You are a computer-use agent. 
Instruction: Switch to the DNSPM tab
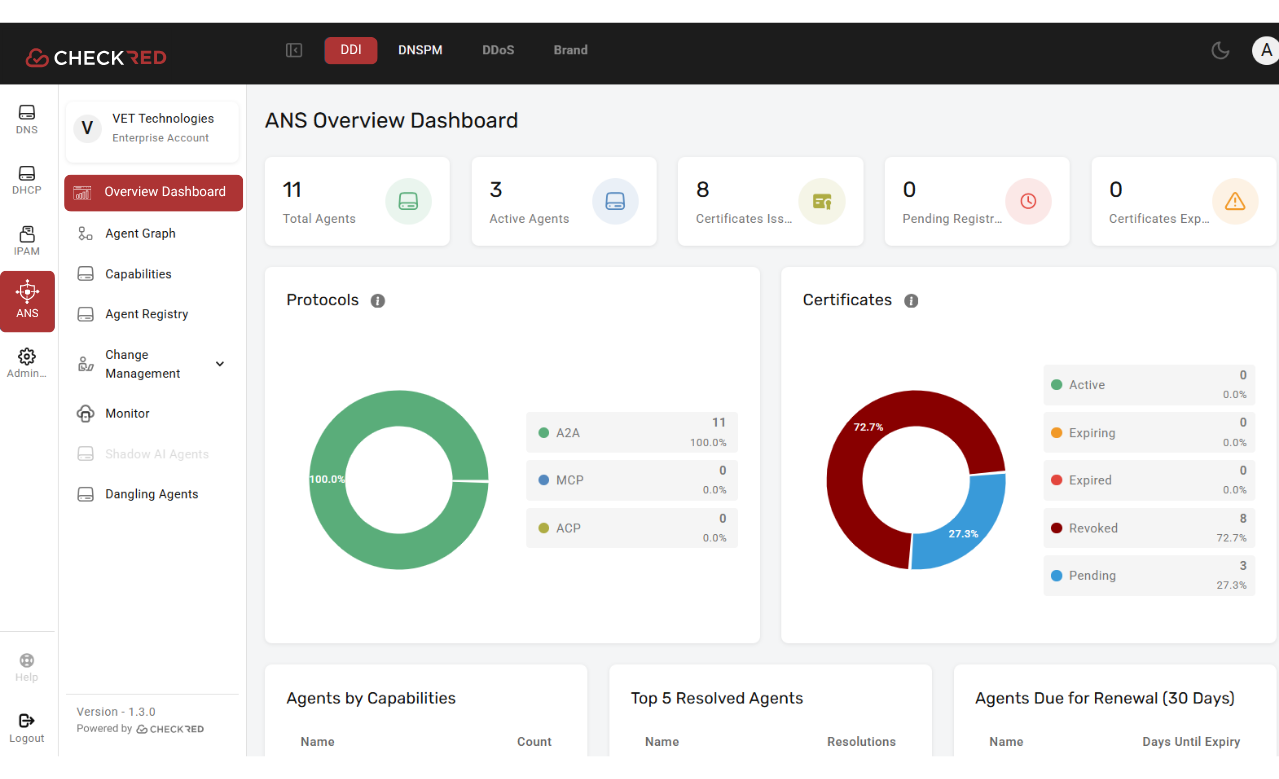point(420,50)
